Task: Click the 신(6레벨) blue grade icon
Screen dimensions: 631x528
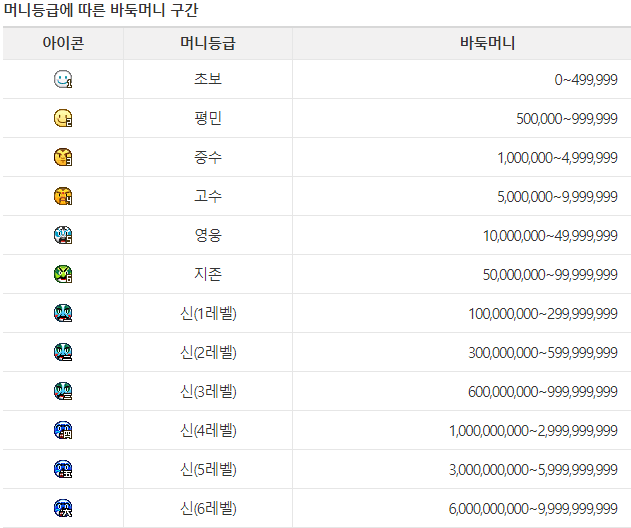Action: pos(63,509)
